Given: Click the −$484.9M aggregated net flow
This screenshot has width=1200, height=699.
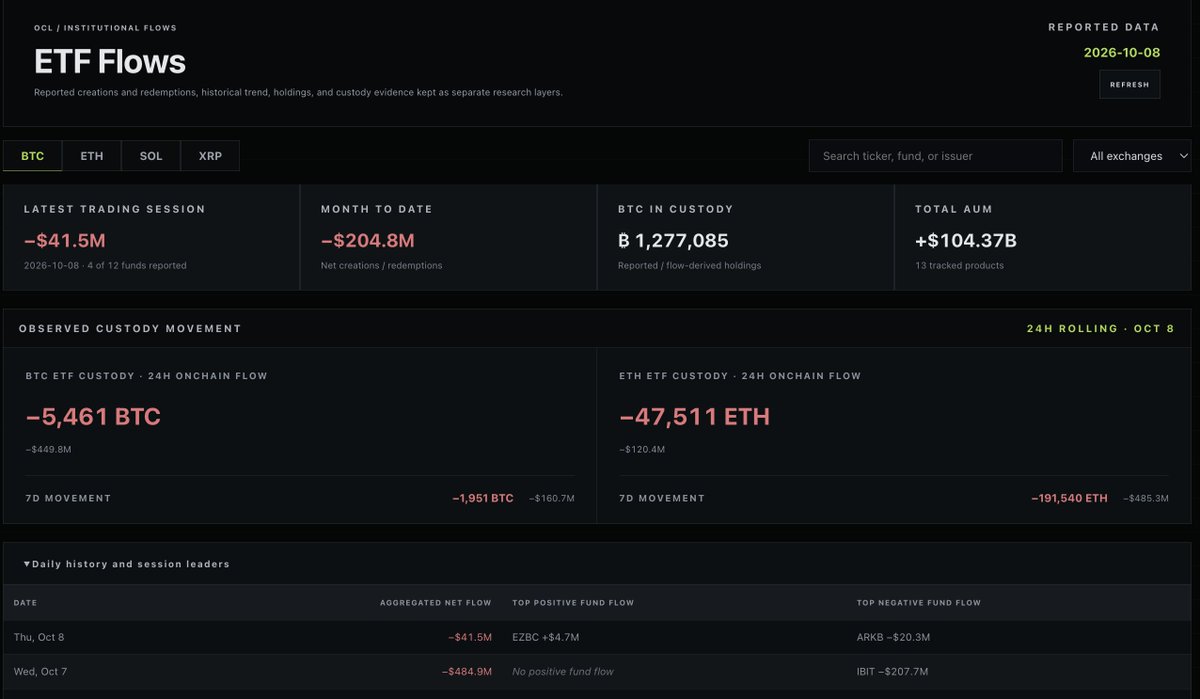Looking at the screenshot, I should click(467, 671).
